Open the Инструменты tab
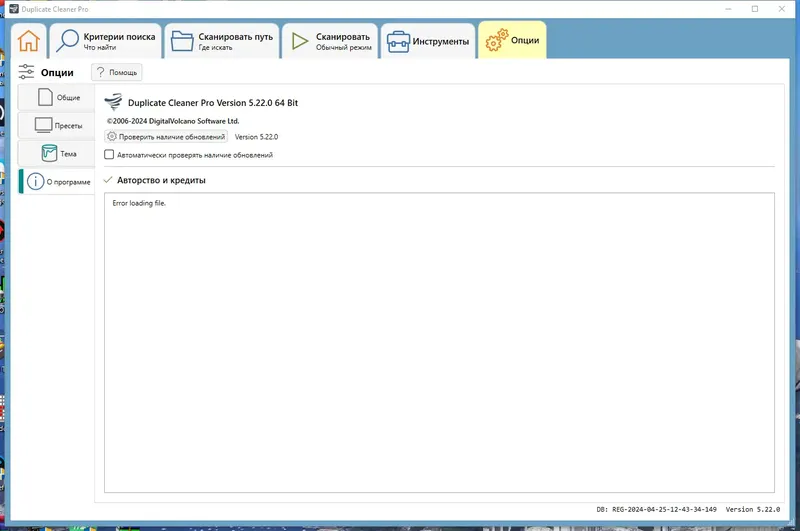The width and height of the screenshot is (800, 531). tap(428, 41)
